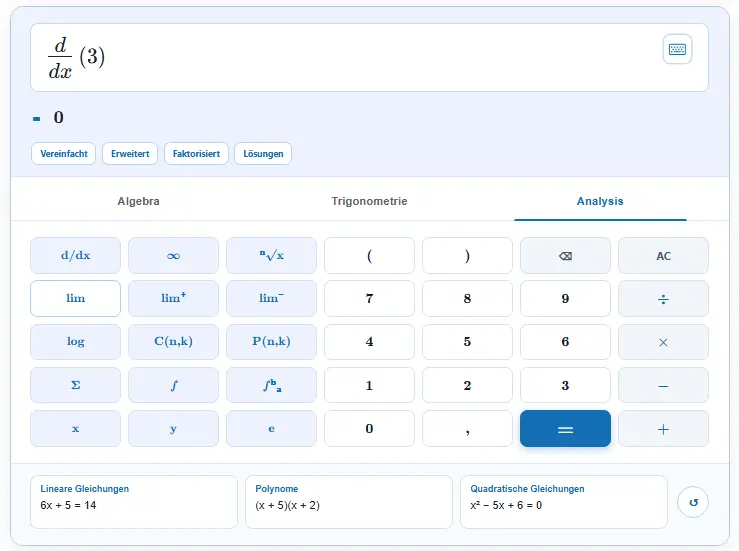
Task: Insert the log function
Action: (x=75, y=342)
